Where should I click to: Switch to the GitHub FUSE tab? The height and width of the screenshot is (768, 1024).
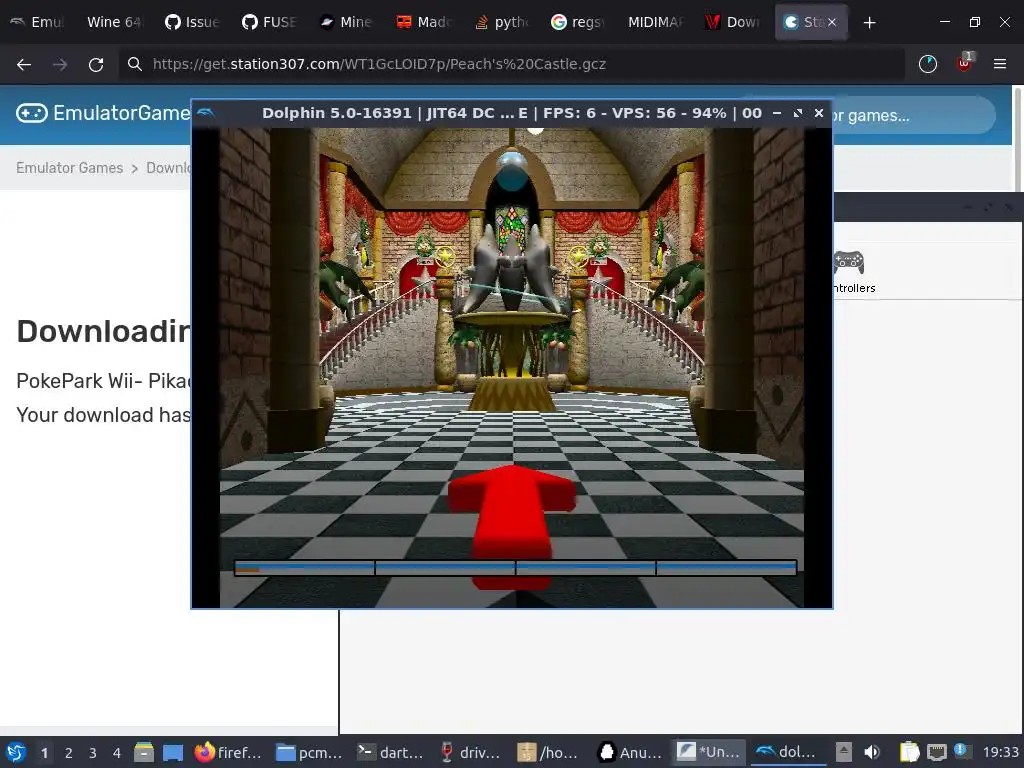pos(269,22)
